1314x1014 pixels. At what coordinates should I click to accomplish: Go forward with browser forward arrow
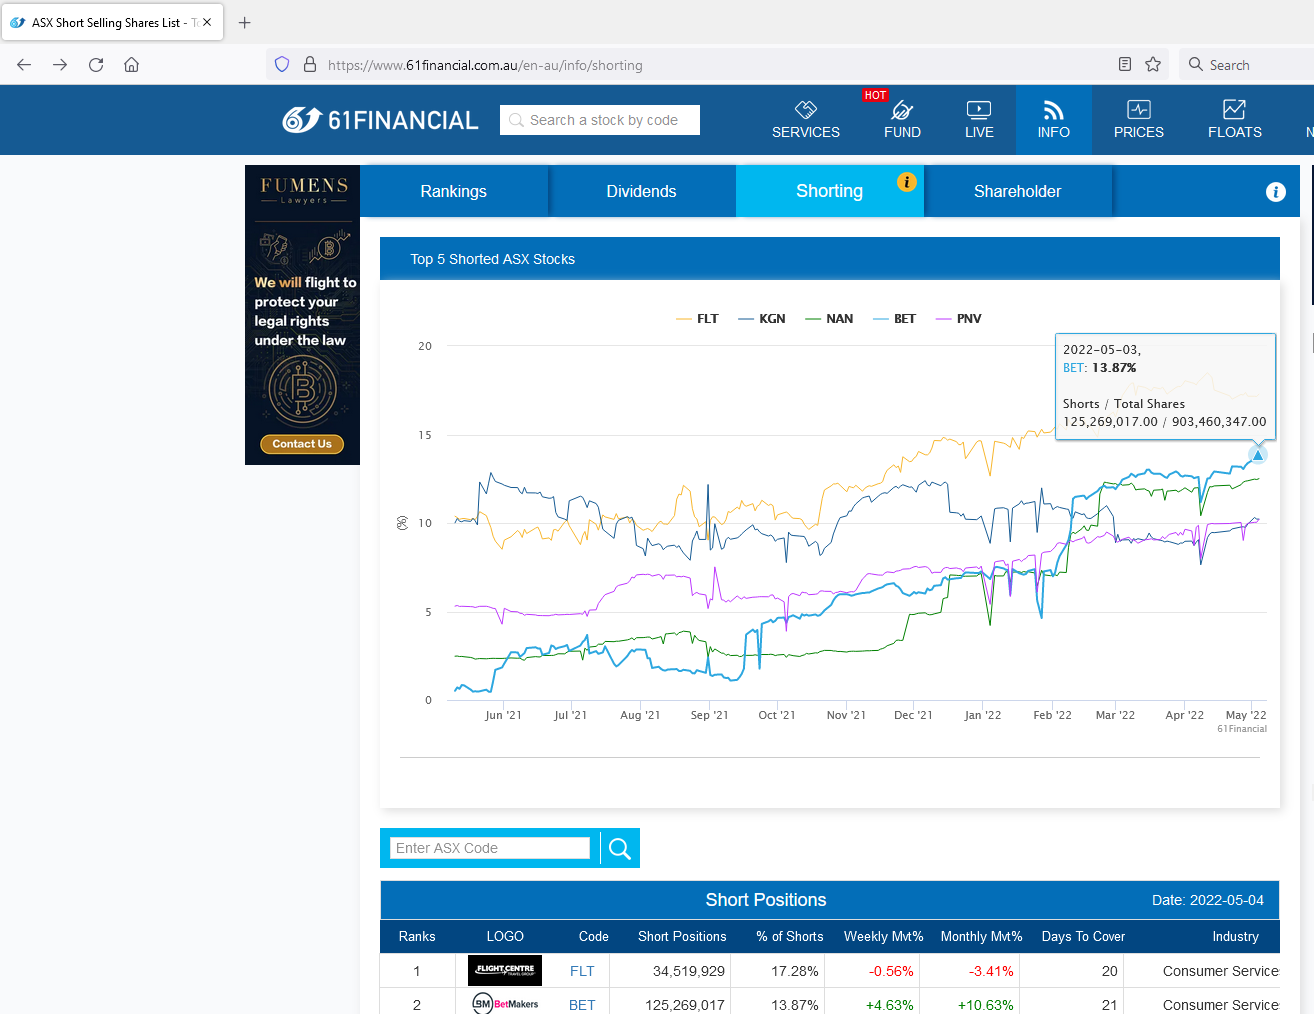pos(60,65)
